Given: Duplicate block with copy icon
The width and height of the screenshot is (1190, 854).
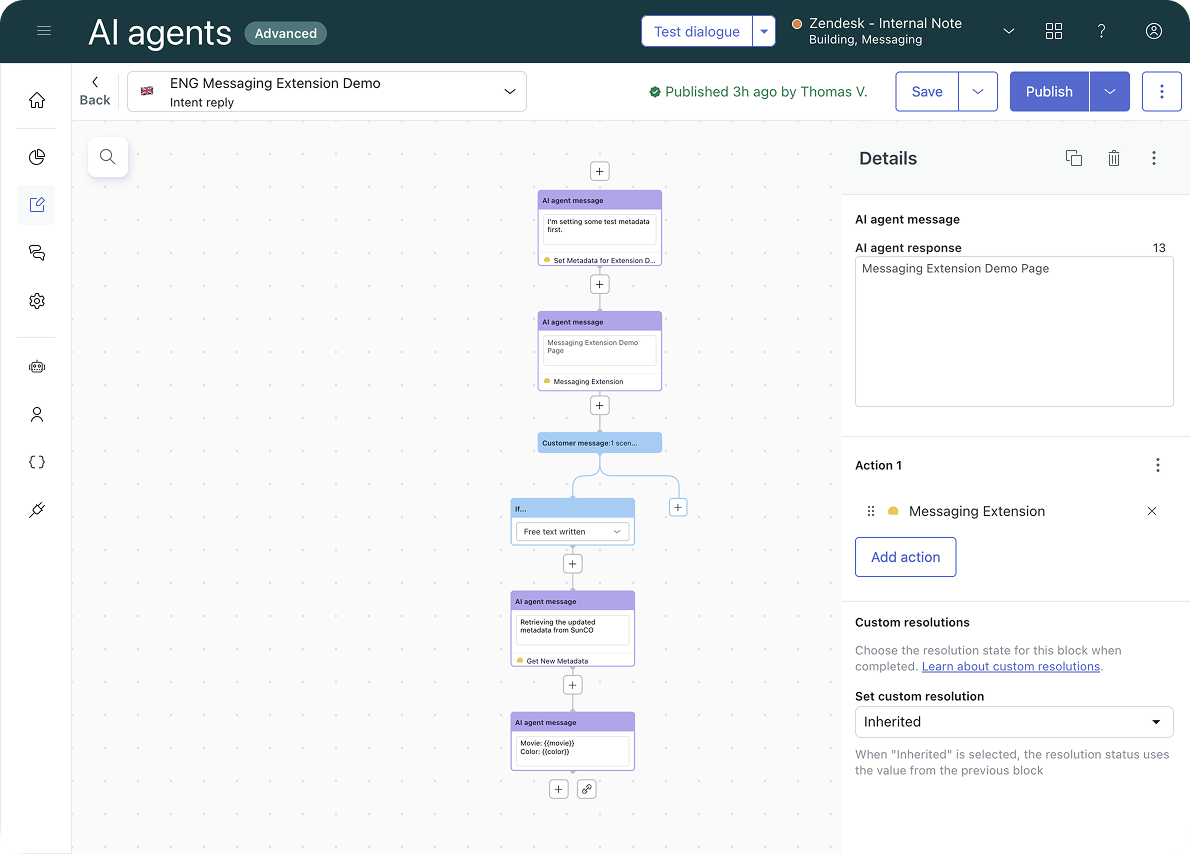Looking at the screenshot, I should point(1074,158).
